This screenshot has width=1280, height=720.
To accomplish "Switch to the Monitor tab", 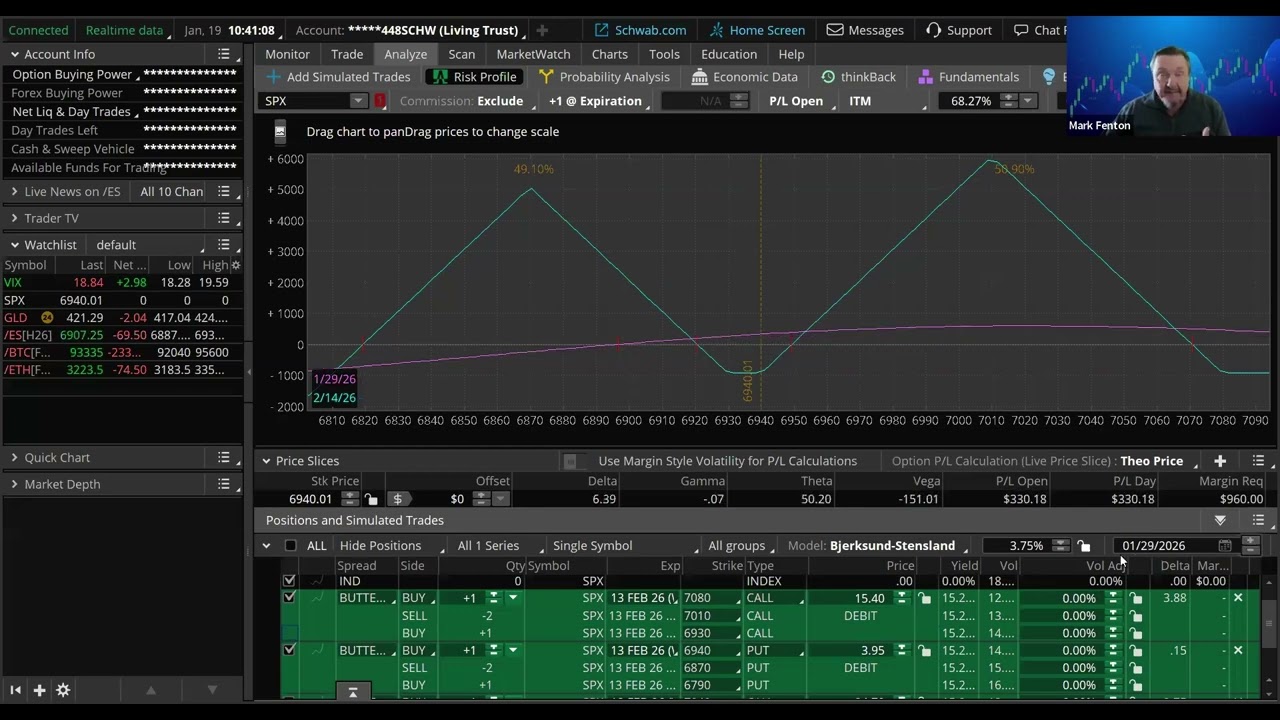I will (287, 54).
